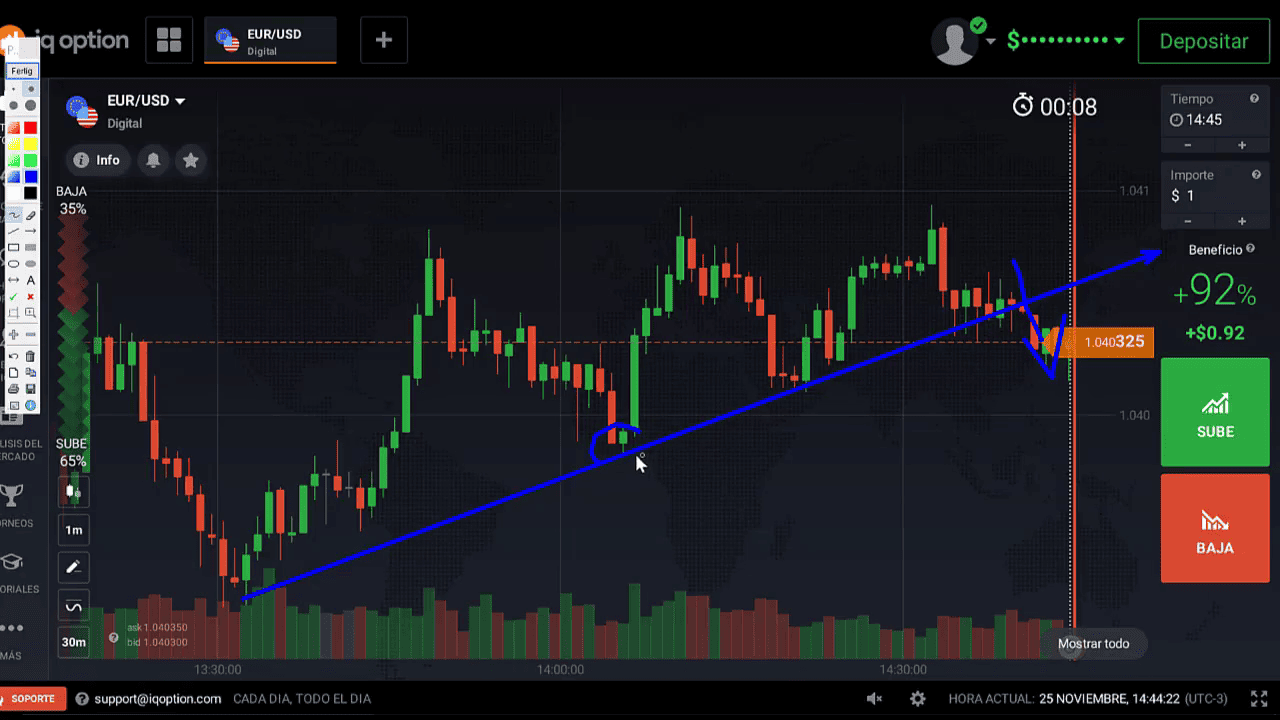Select the filled ellipse tool

tap(31, 264)
